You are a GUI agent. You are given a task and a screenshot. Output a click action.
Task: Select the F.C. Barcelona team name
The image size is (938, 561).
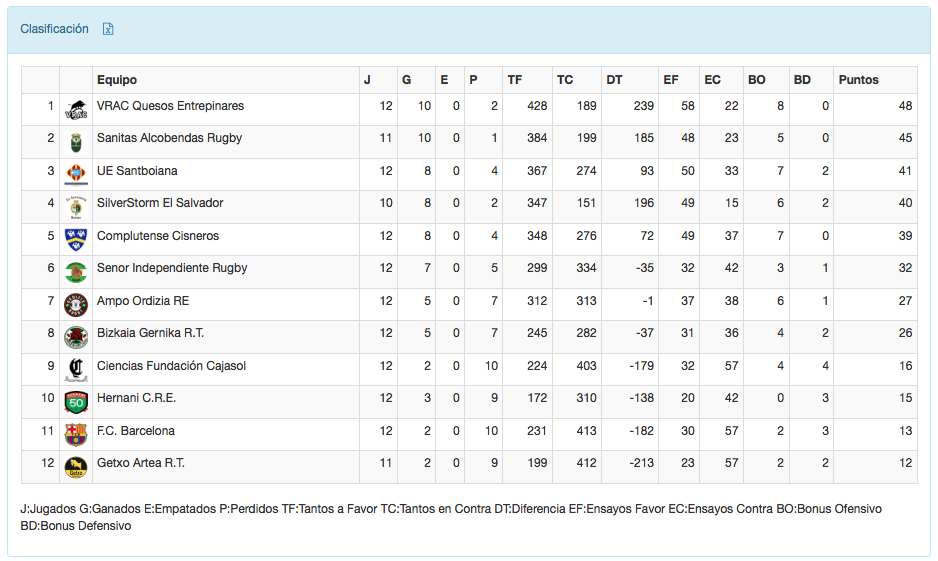click(x=136, y=431)
